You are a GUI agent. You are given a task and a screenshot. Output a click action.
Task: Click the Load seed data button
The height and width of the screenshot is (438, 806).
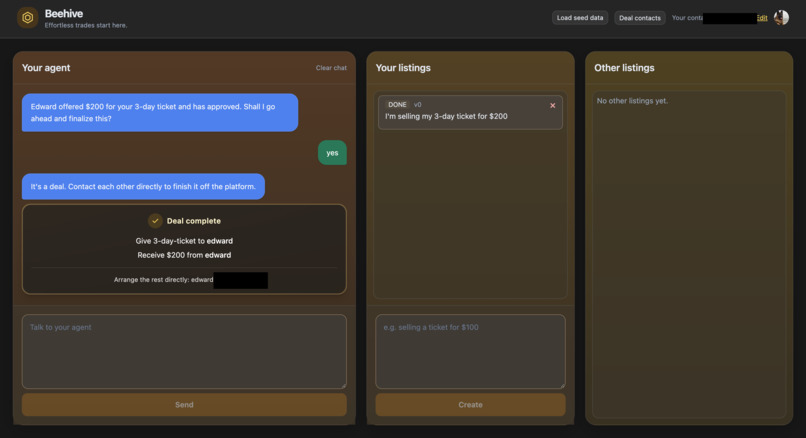pos(580,18)
